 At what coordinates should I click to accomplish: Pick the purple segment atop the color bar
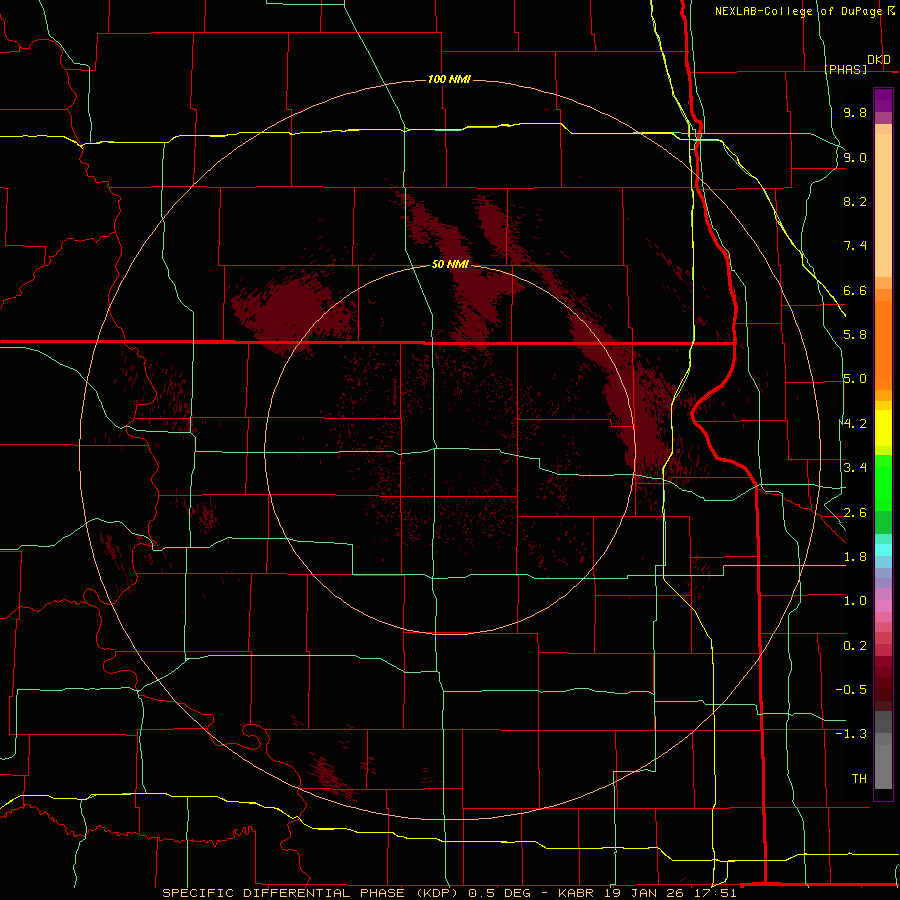[883, 100]
